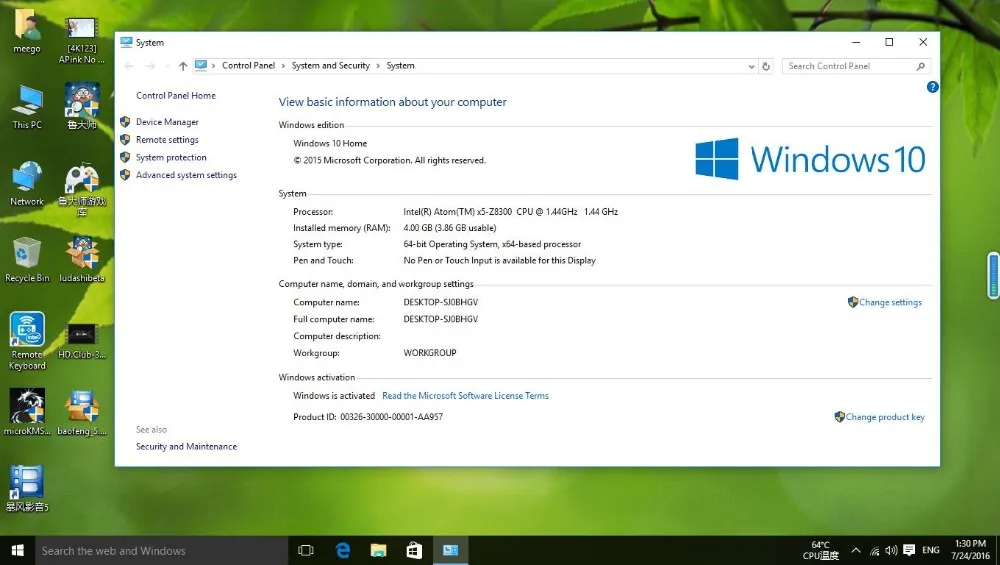The height and width of the screenshot is (565, 1000).
Task: Open the meego desktop folder icon
Action: tap(27, 32)
